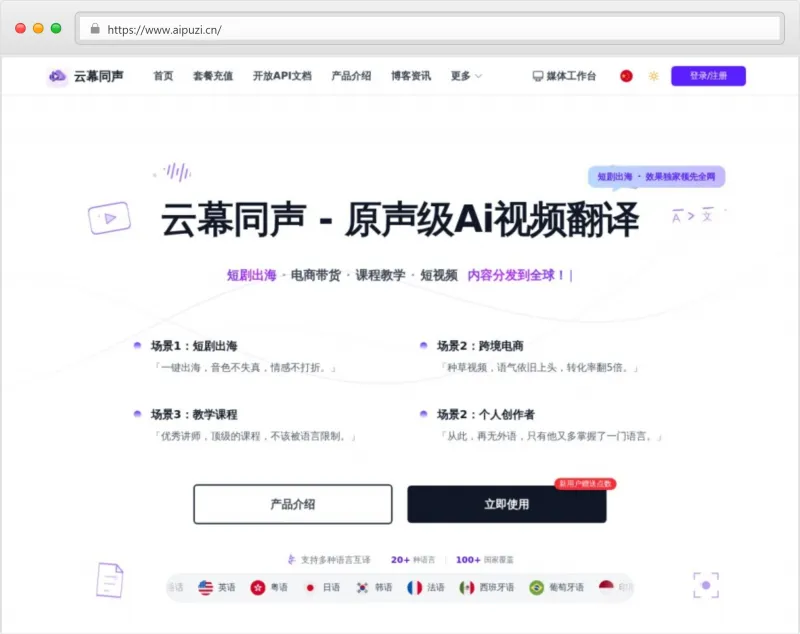This screenshot has height=634, width=800.
Task: Toggle the sun icon for theme mode
Action: pyautogui.click(x=652, y=75)
